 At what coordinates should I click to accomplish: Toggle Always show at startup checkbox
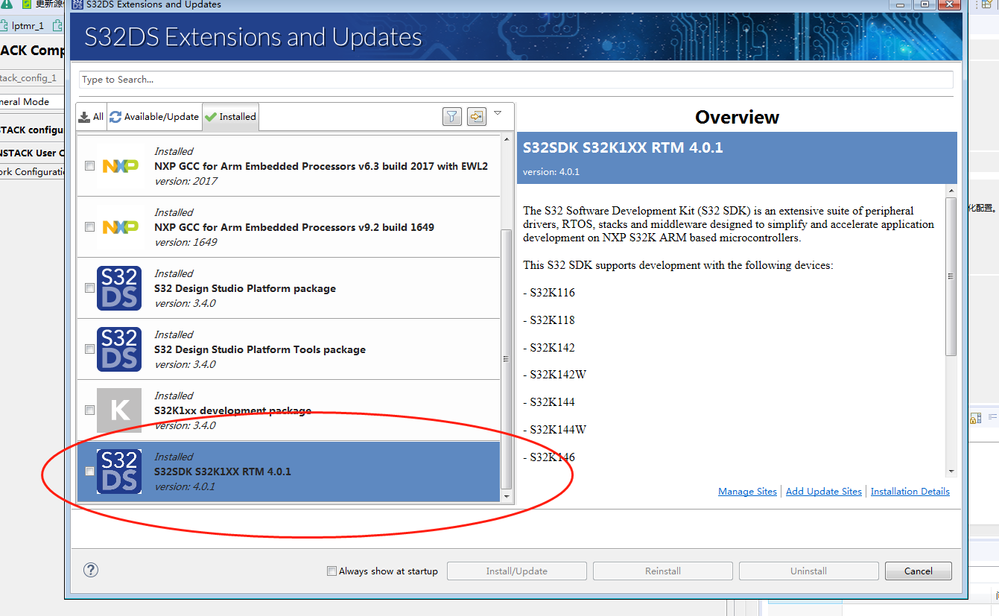pyautogui.click(x=332, y=571)
